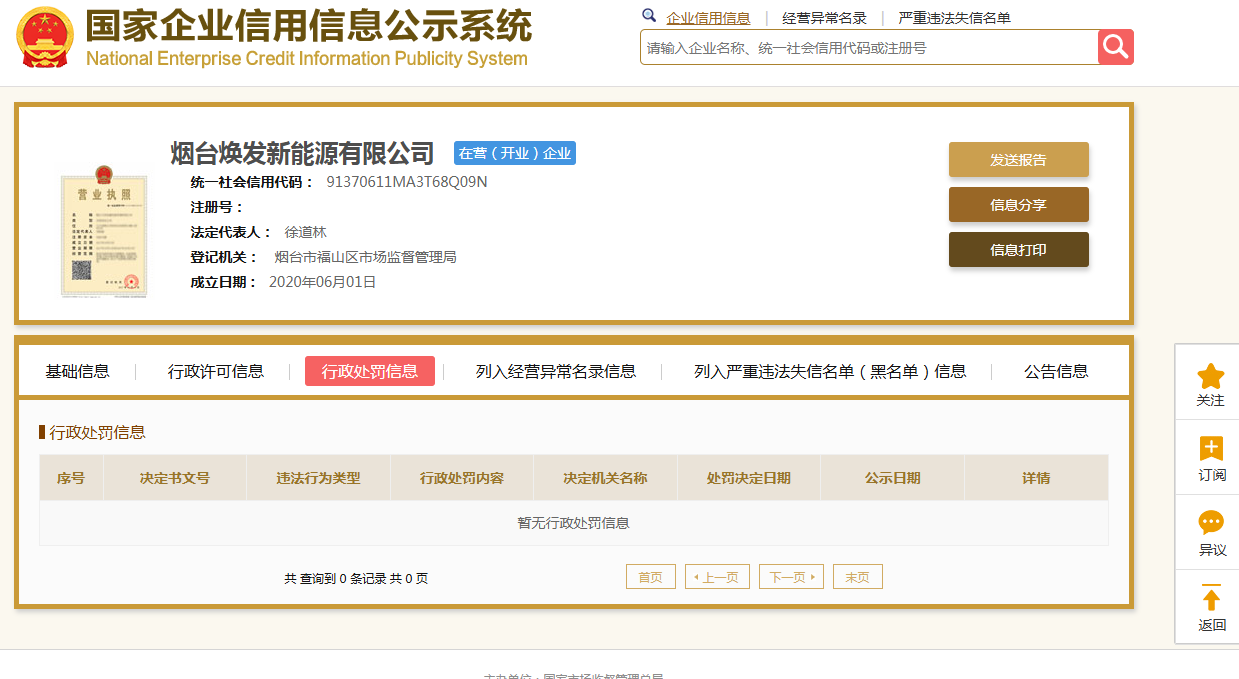Click the legal representative name 徐道林
The width and height of the screenshot is (1239, 679).
pyautogui.click(x=306, y=232)
